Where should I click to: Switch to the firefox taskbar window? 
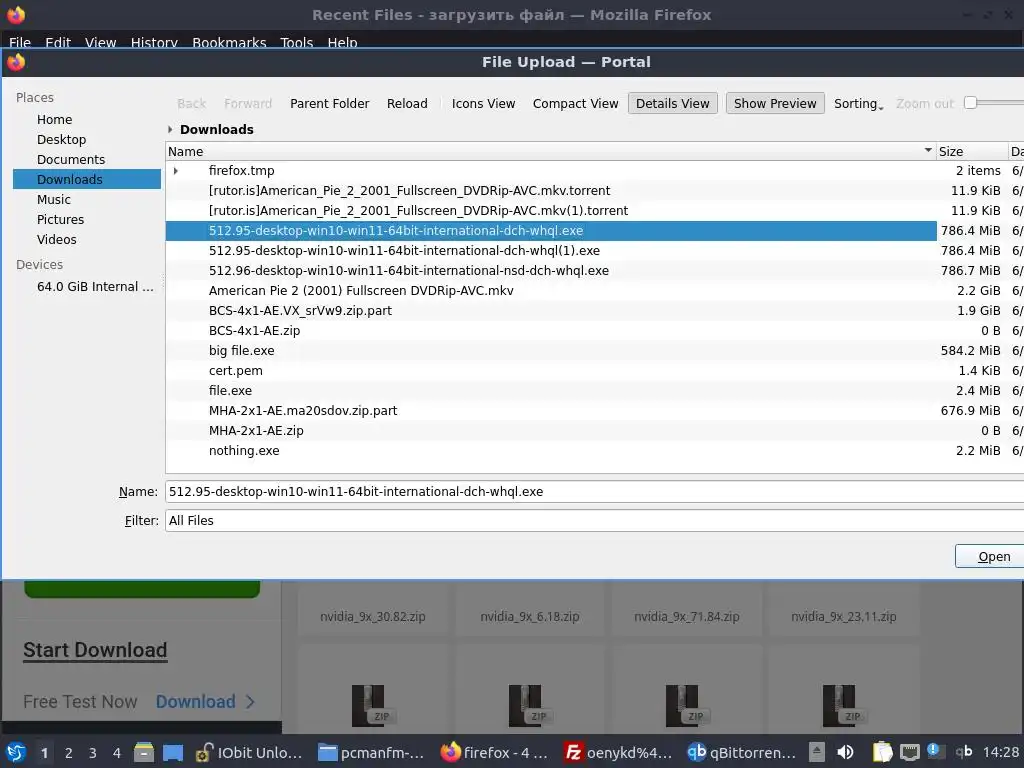point(494,752)
